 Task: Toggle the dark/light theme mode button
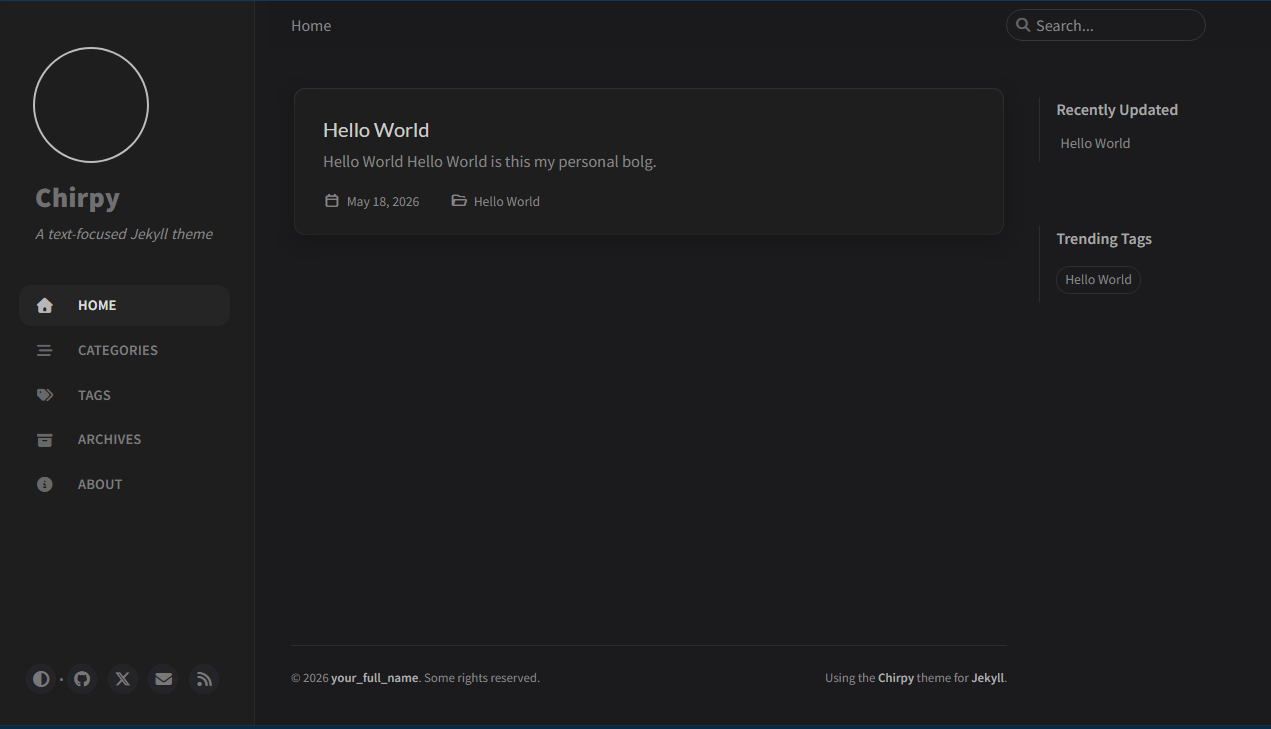tap(41, 679)
